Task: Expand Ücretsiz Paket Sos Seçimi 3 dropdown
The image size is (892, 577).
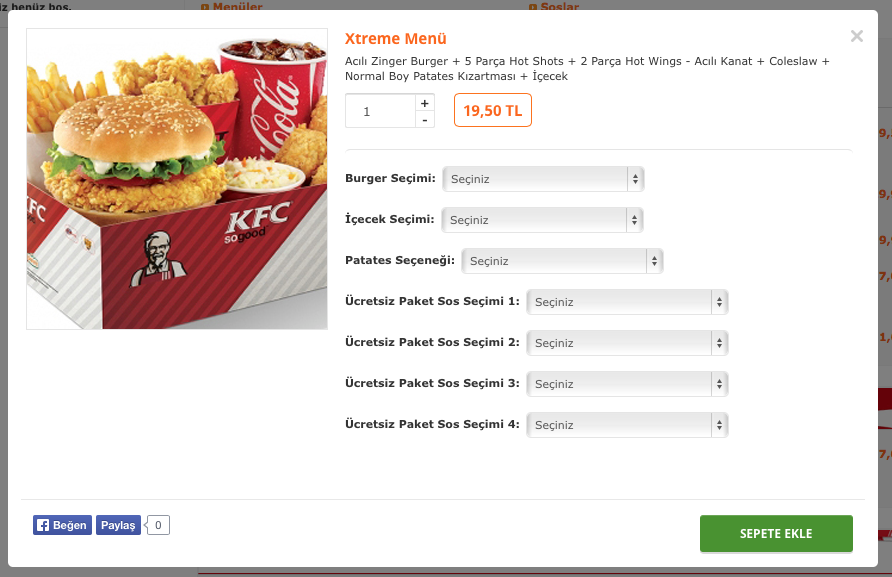Action: point(627,384)
